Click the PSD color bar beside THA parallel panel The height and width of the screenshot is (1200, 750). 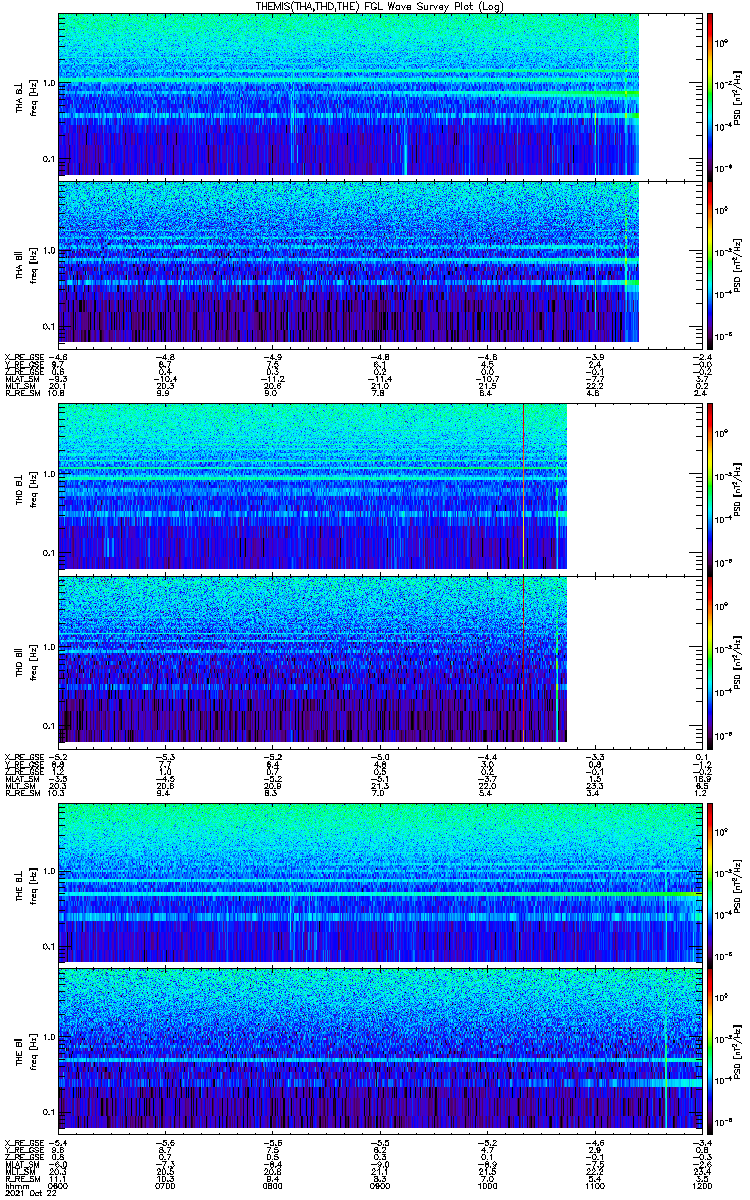[x=710, y=262]
